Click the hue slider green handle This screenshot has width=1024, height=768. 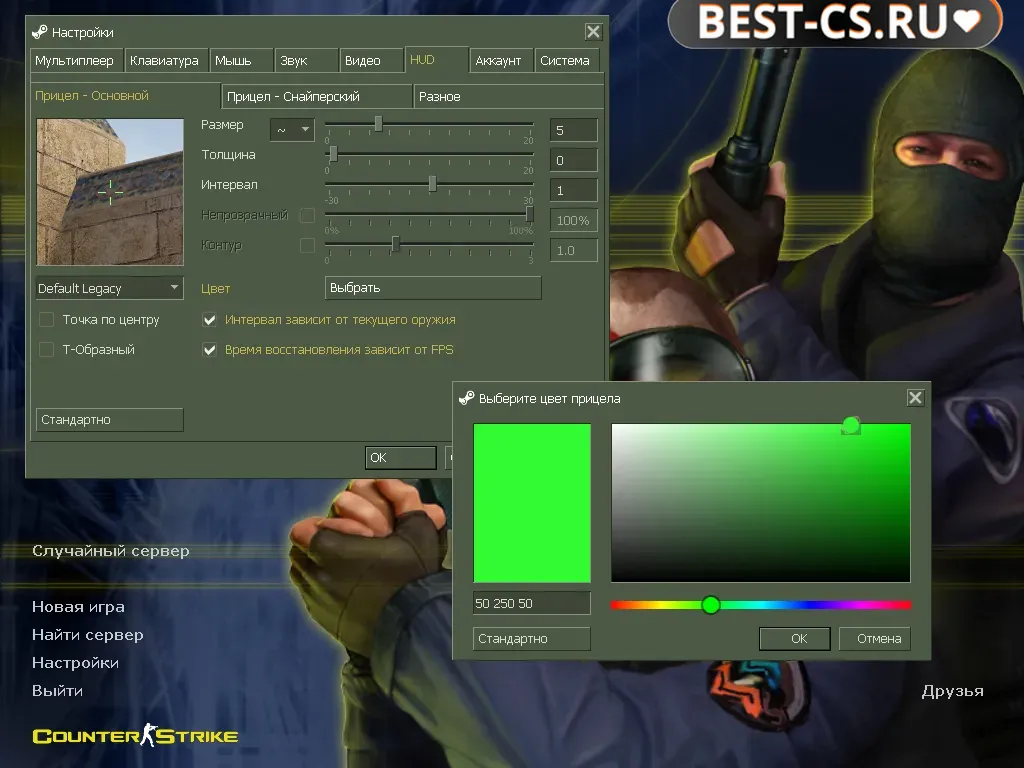711,605
